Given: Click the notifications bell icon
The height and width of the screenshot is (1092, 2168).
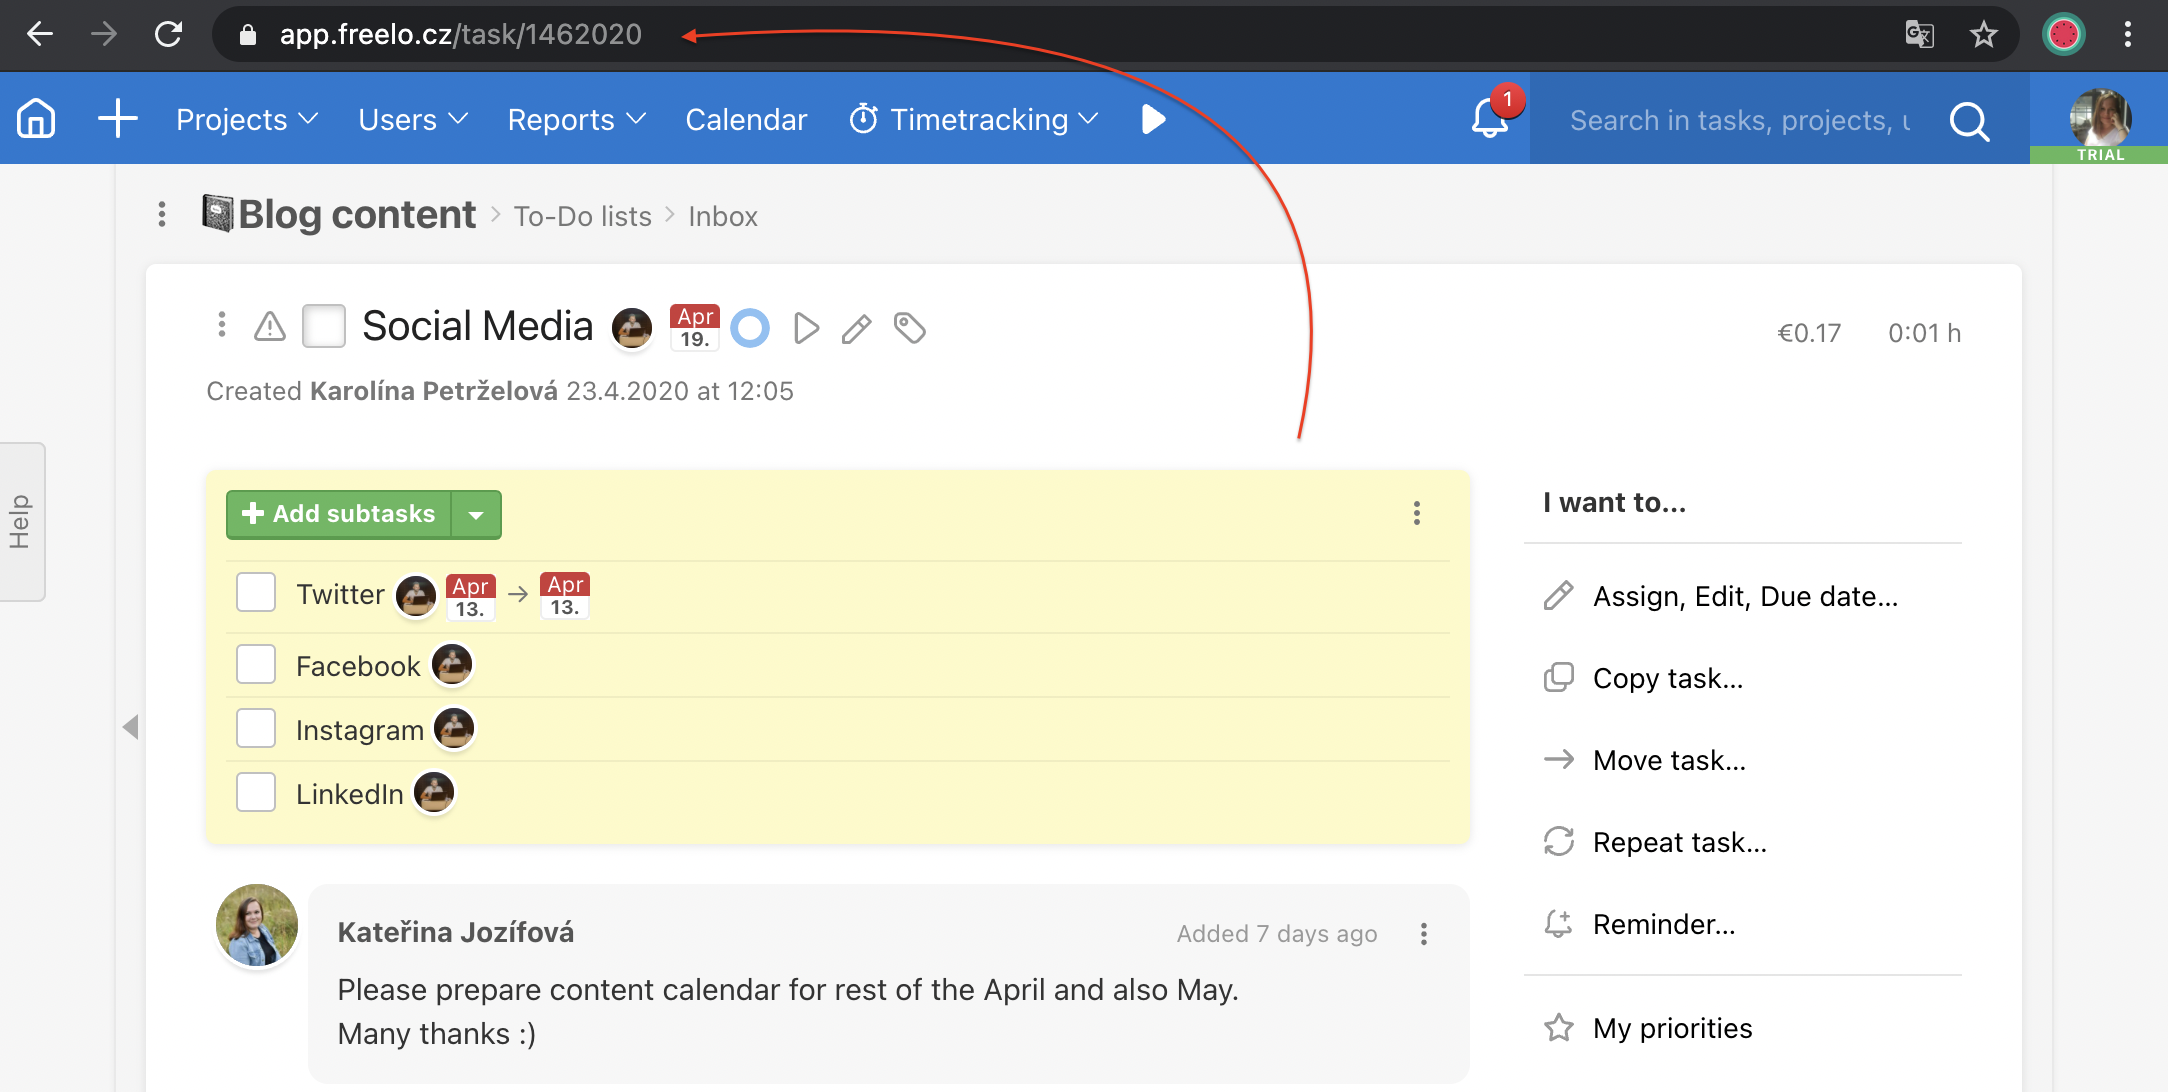Looking at the screenshot, I should click(1486, 121).
